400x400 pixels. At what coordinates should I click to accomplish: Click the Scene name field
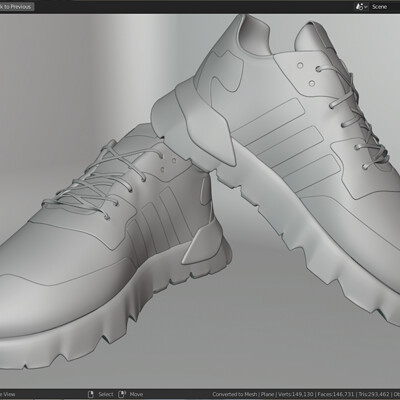[x=384, y=7]
